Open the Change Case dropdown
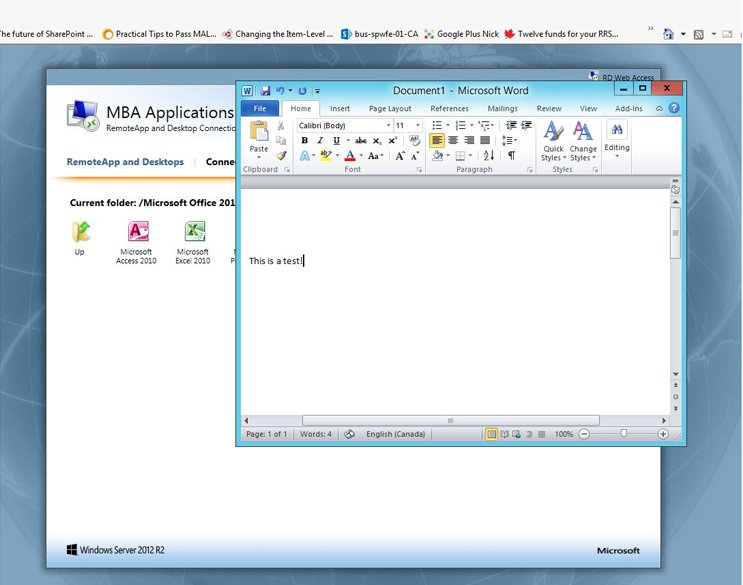The image size is (743, 585). [x=375, y=156]
